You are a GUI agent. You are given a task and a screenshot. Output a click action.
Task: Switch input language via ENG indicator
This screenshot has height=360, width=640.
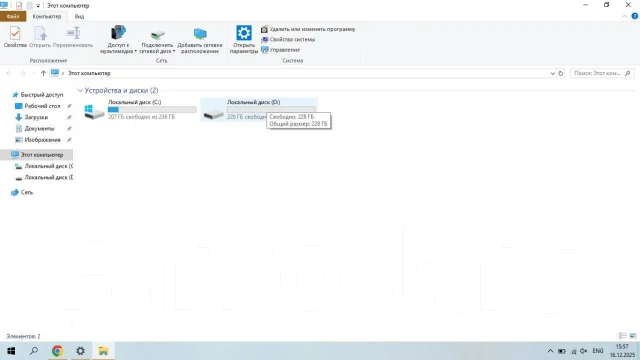click(x=598, y=351)
